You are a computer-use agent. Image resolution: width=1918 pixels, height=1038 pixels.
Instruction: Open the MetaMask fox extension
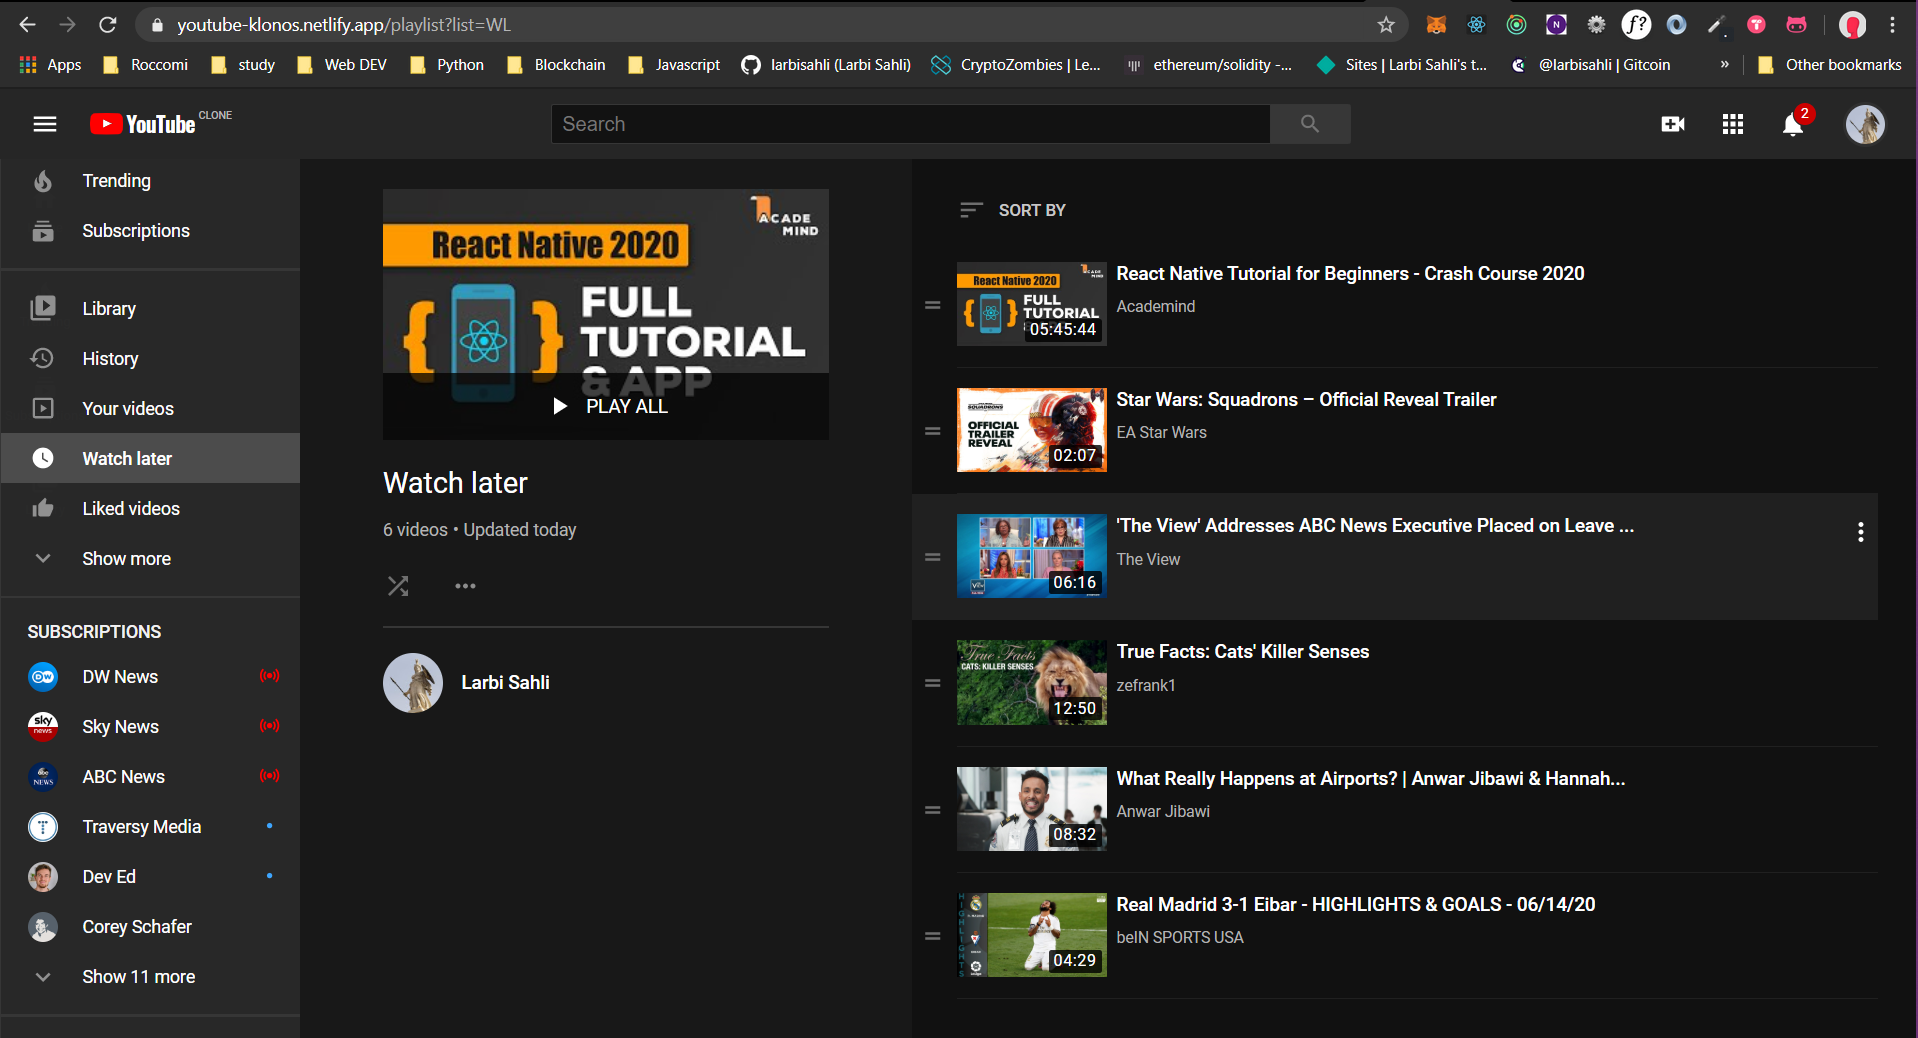point(1436,25)
